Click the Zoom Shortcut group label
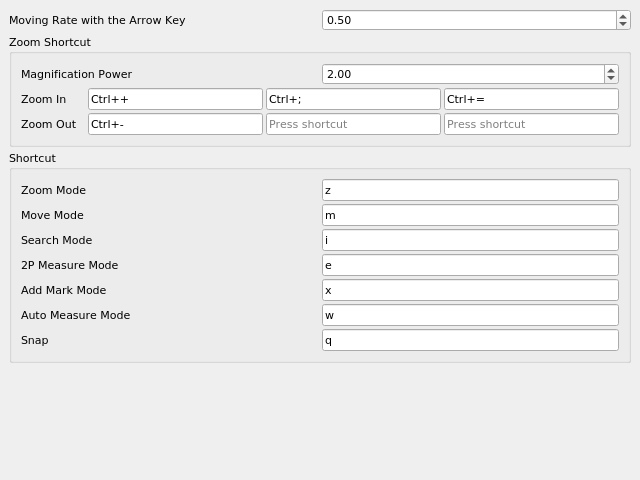Image resolution: width=640 pixels, height=480 pixels. click(x=50, y=42)
